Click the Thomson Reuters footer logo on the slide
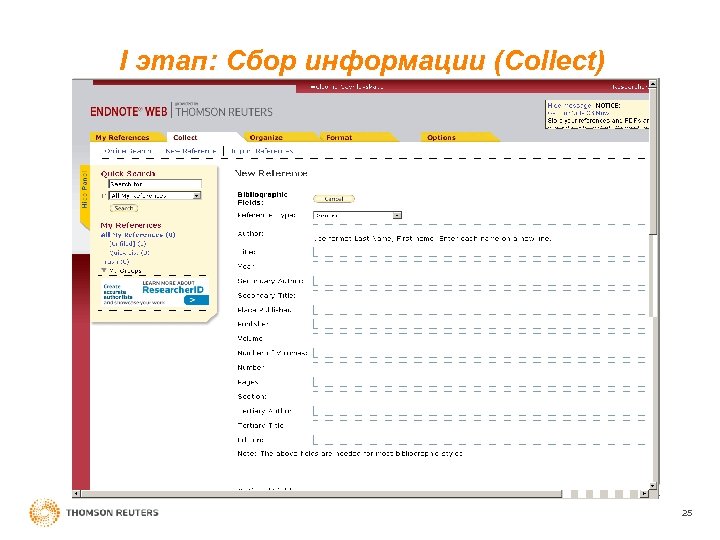Viewport: 720px width, 540px height. [x=94, y=512]
